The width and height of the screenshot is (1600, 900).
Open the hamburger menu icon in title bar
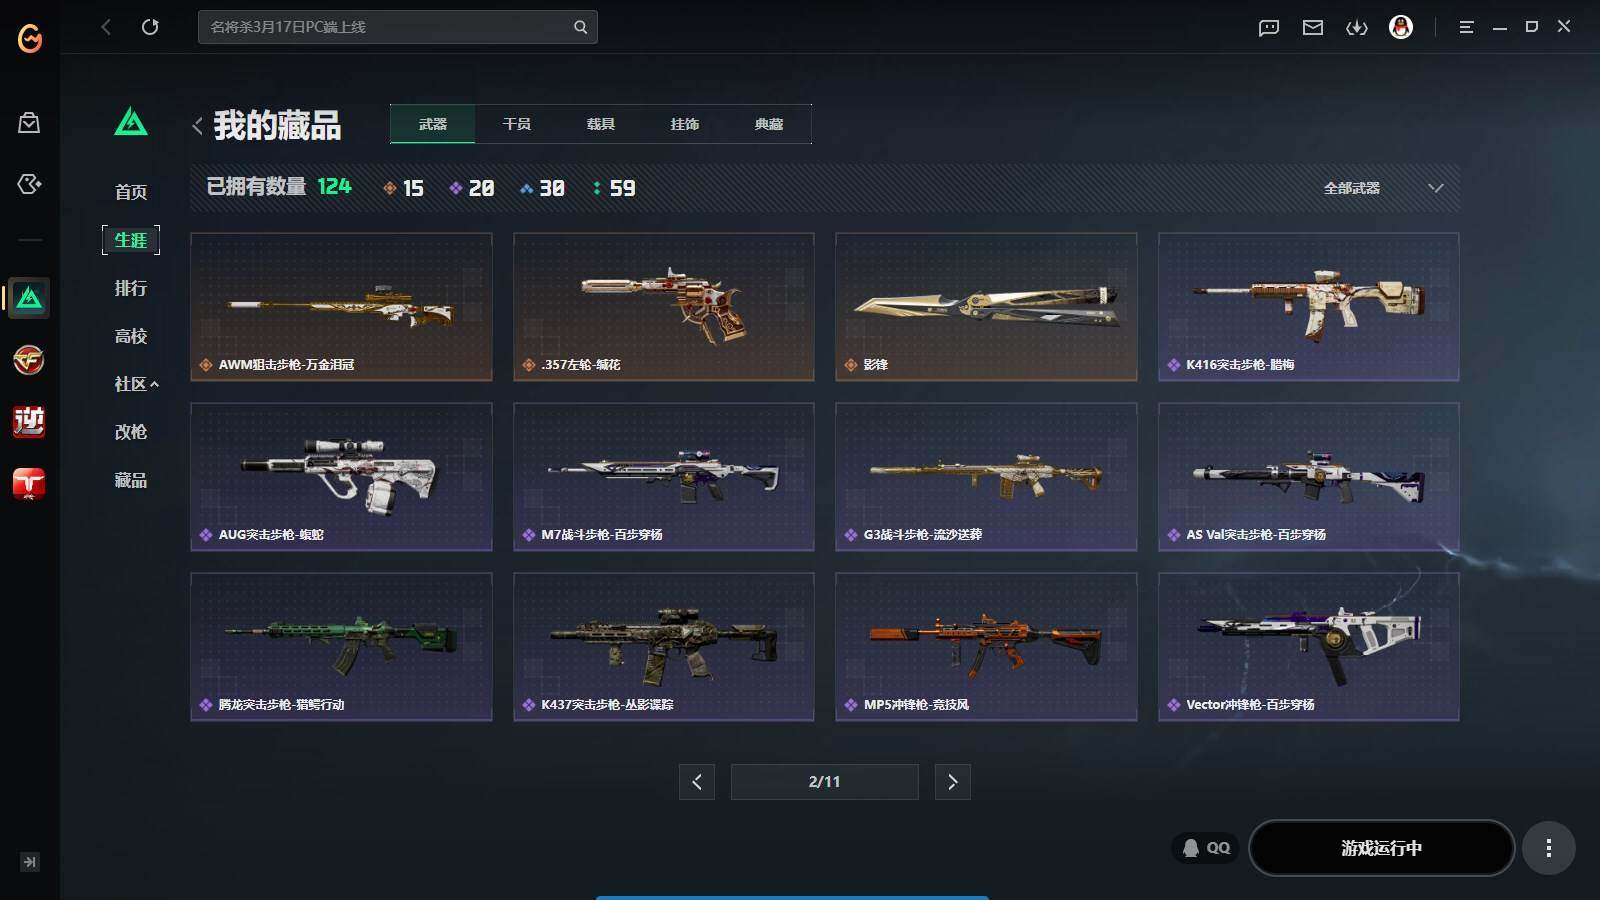point(1466,27)
